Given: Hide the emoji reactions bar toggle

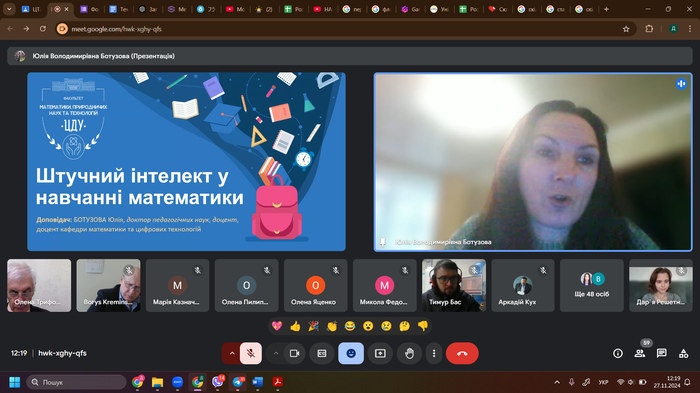Looking at the screenshot, I should [x=351, y=353].
